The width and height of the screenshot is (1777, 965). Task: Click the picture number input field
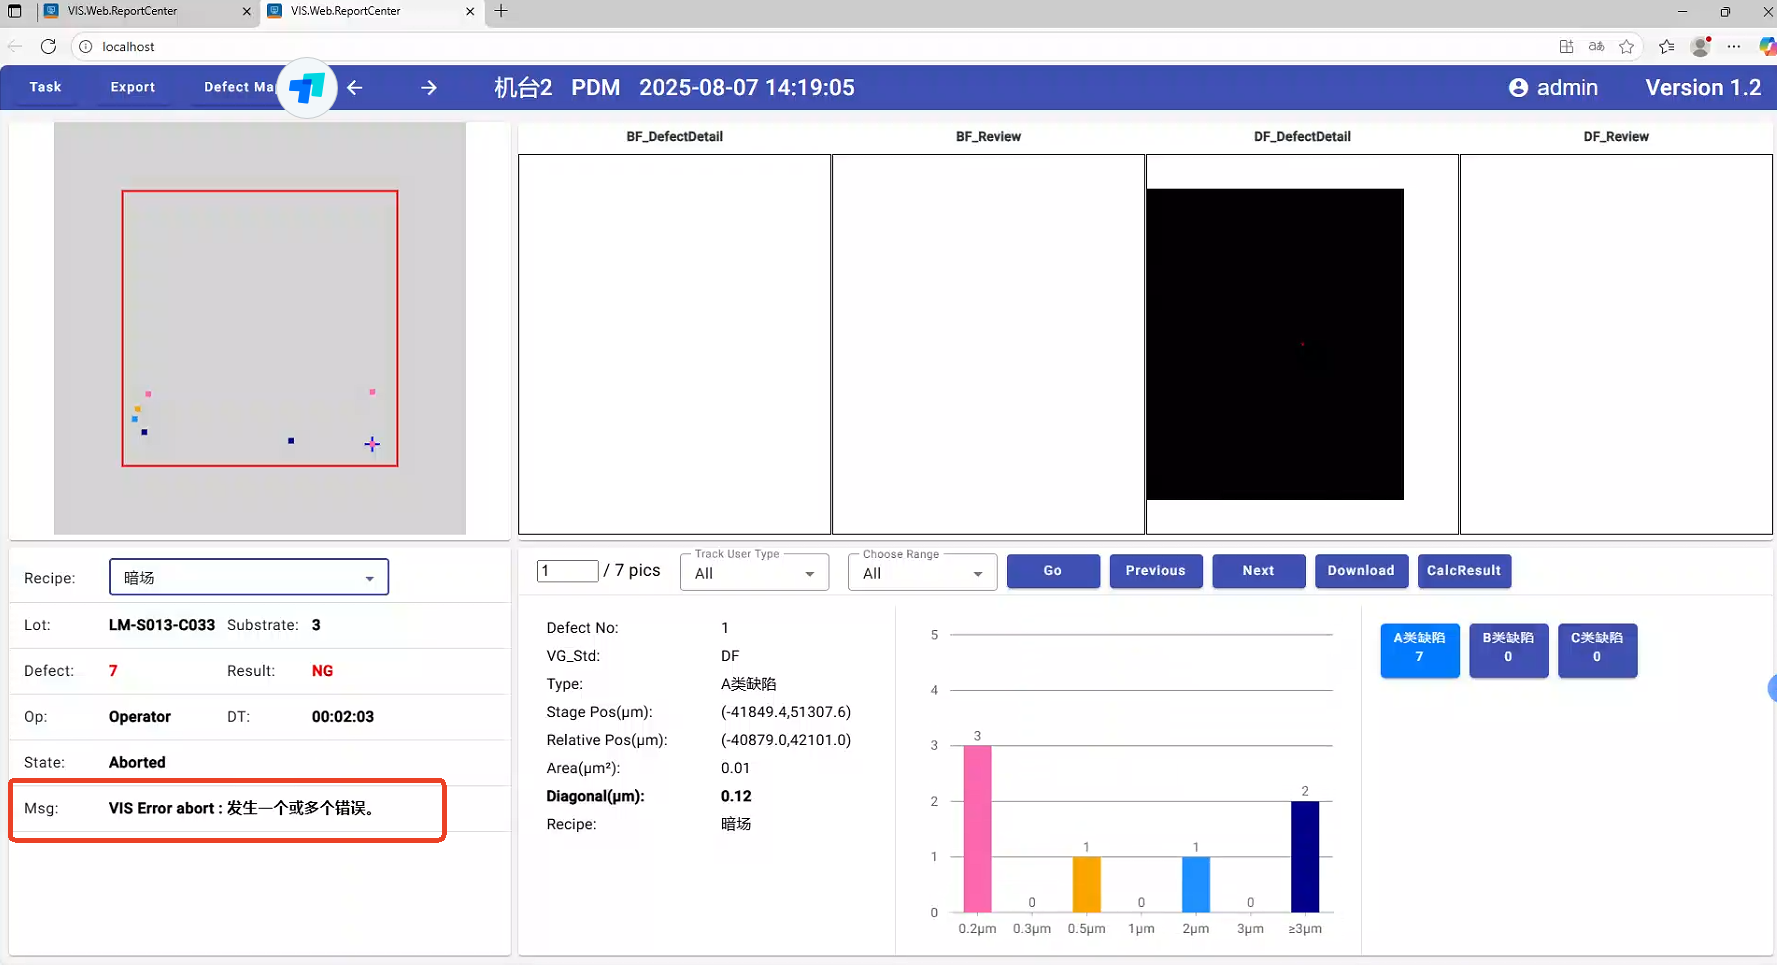tap(567, 571)
